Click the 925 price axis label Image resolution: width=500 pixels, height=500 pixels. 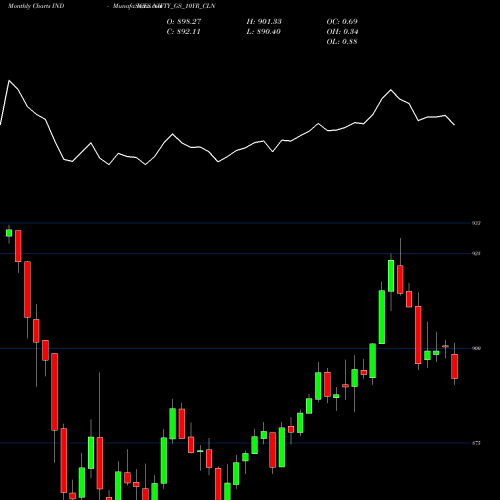pyautogui.click(x=476, y=253)
